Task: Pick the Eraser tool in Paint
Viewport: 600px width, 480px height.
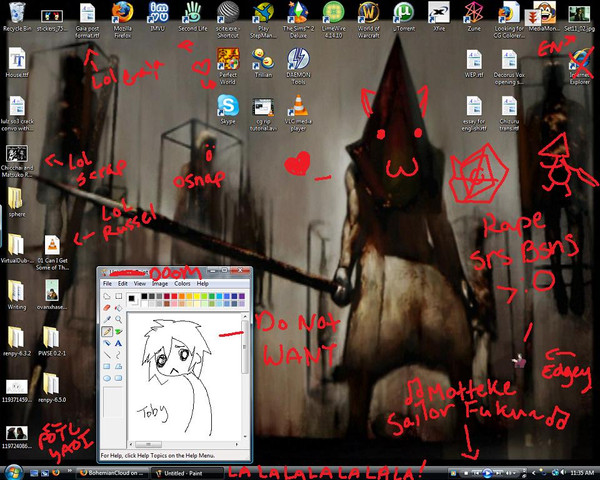Action: pyautogui.click(x=107, y=308)
